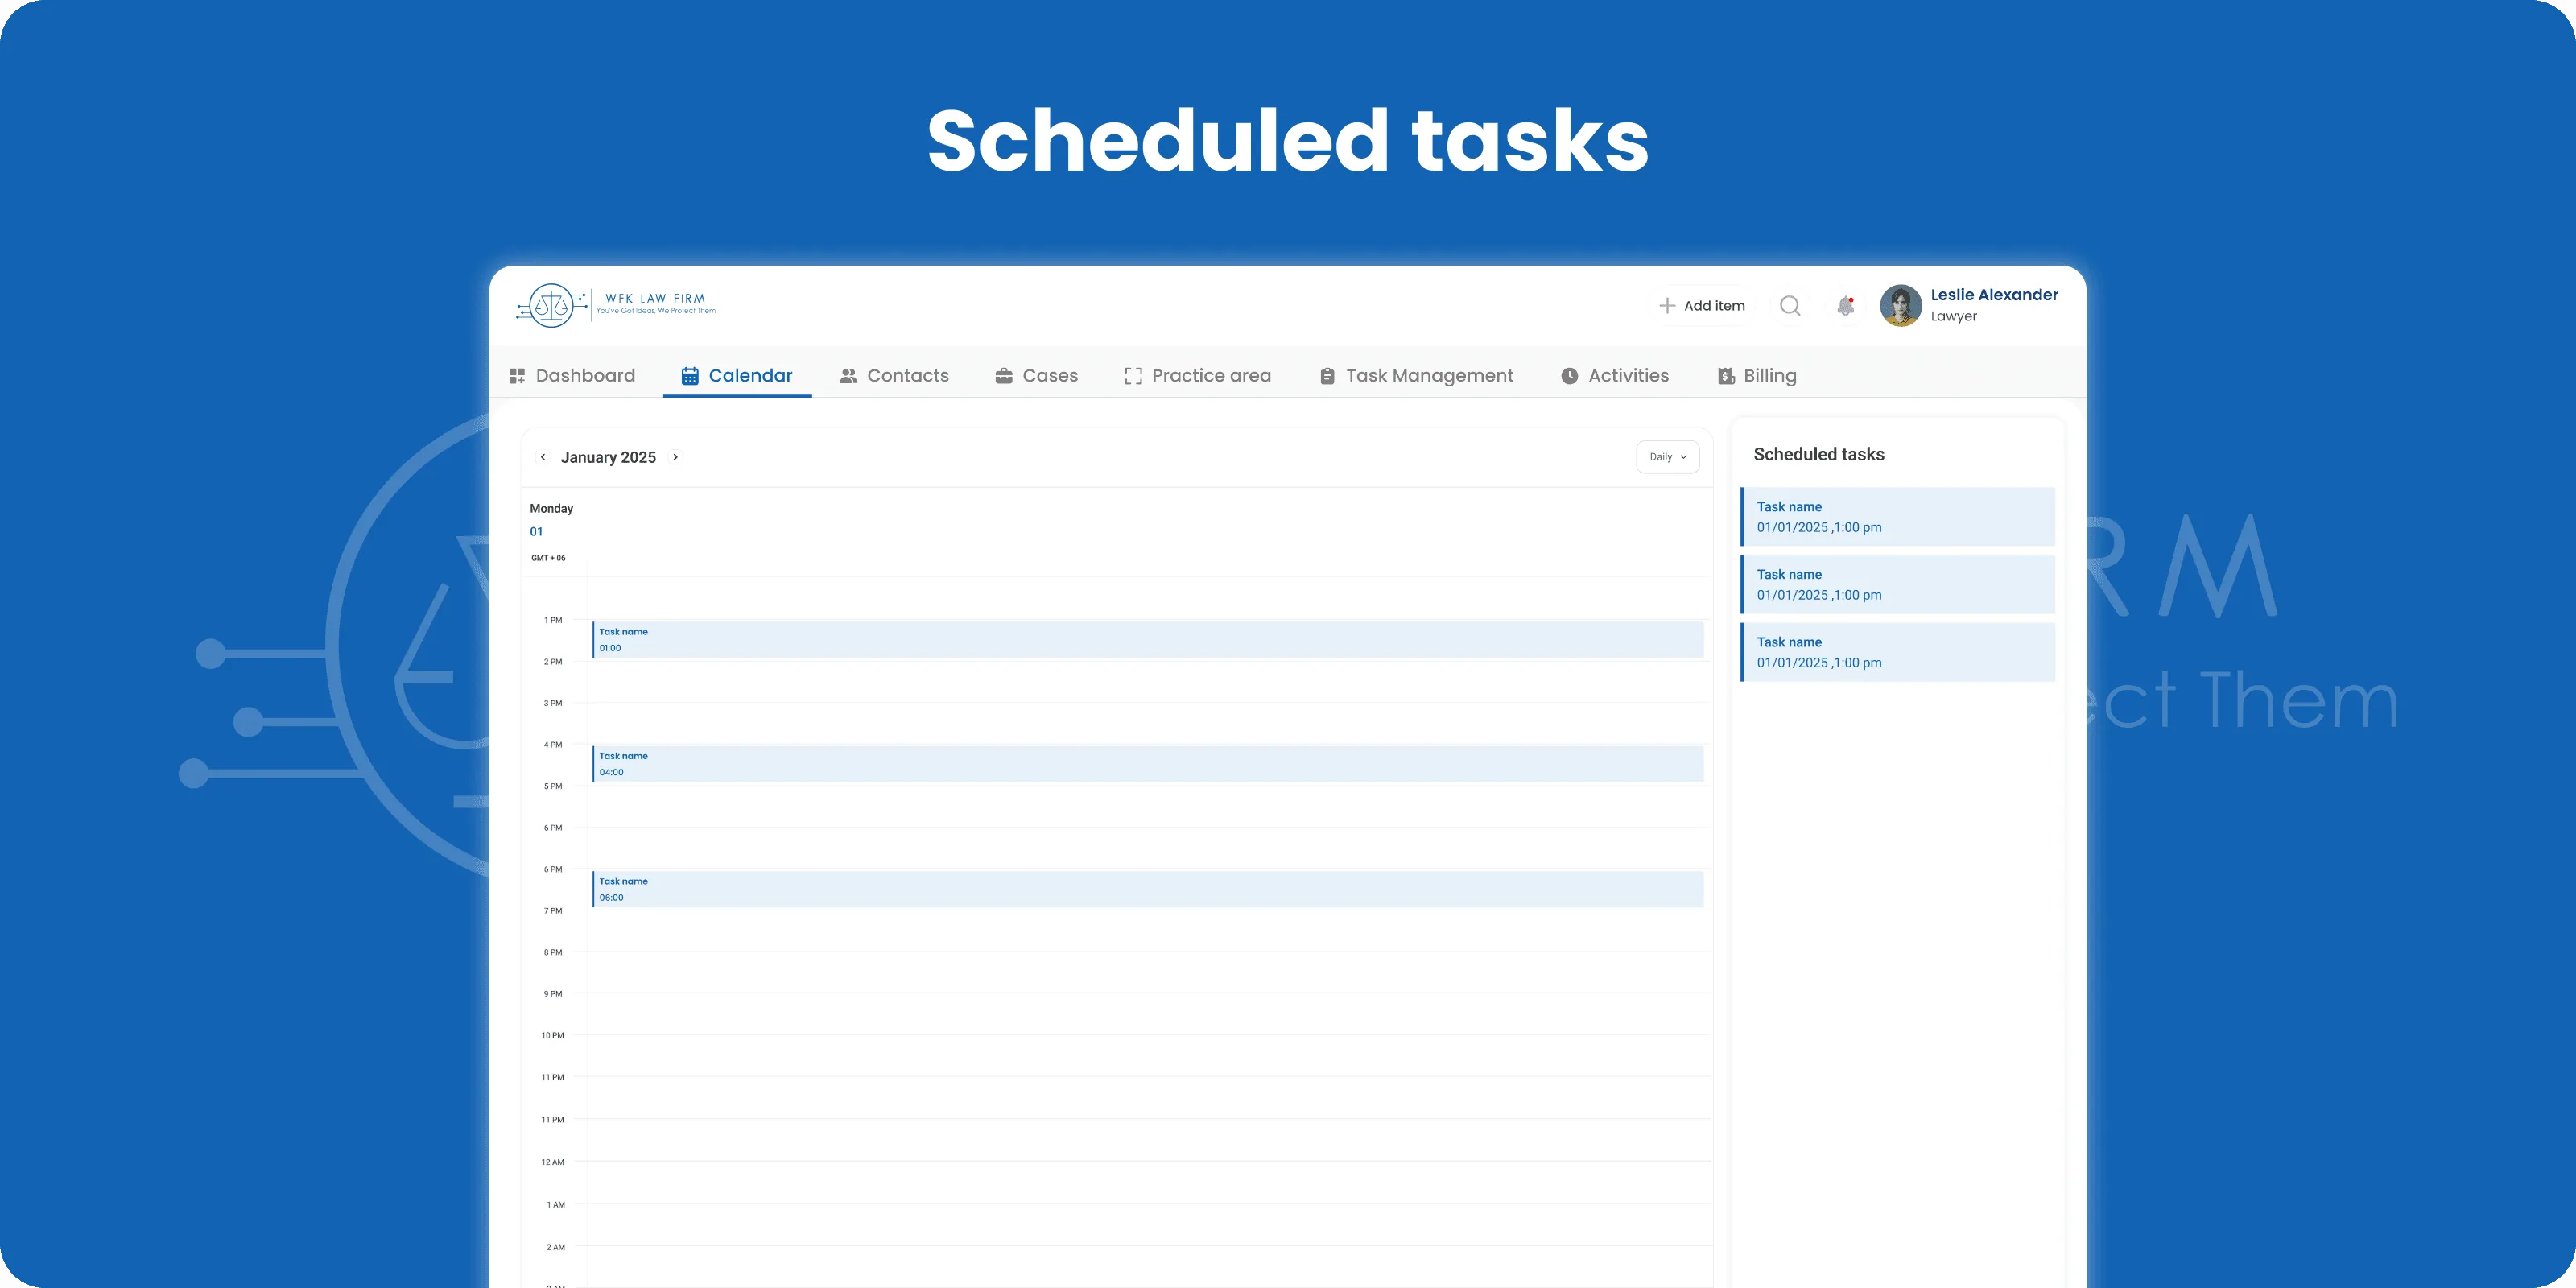The width and height of the screenshot is (2576, 1288).
Task: Click the 2 AM time label
Action: (556, 1247)
